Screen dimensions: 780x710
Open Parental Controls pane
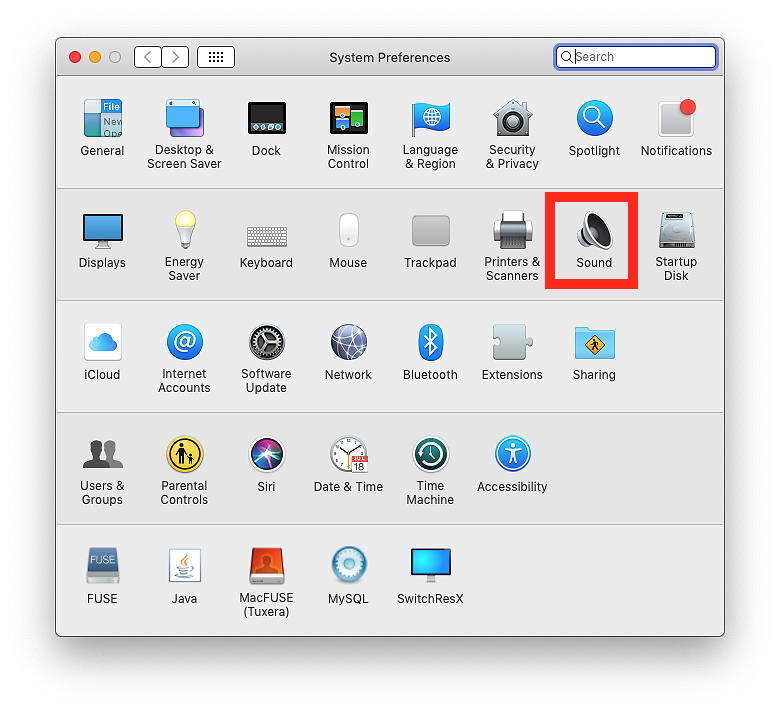point(184,470)
